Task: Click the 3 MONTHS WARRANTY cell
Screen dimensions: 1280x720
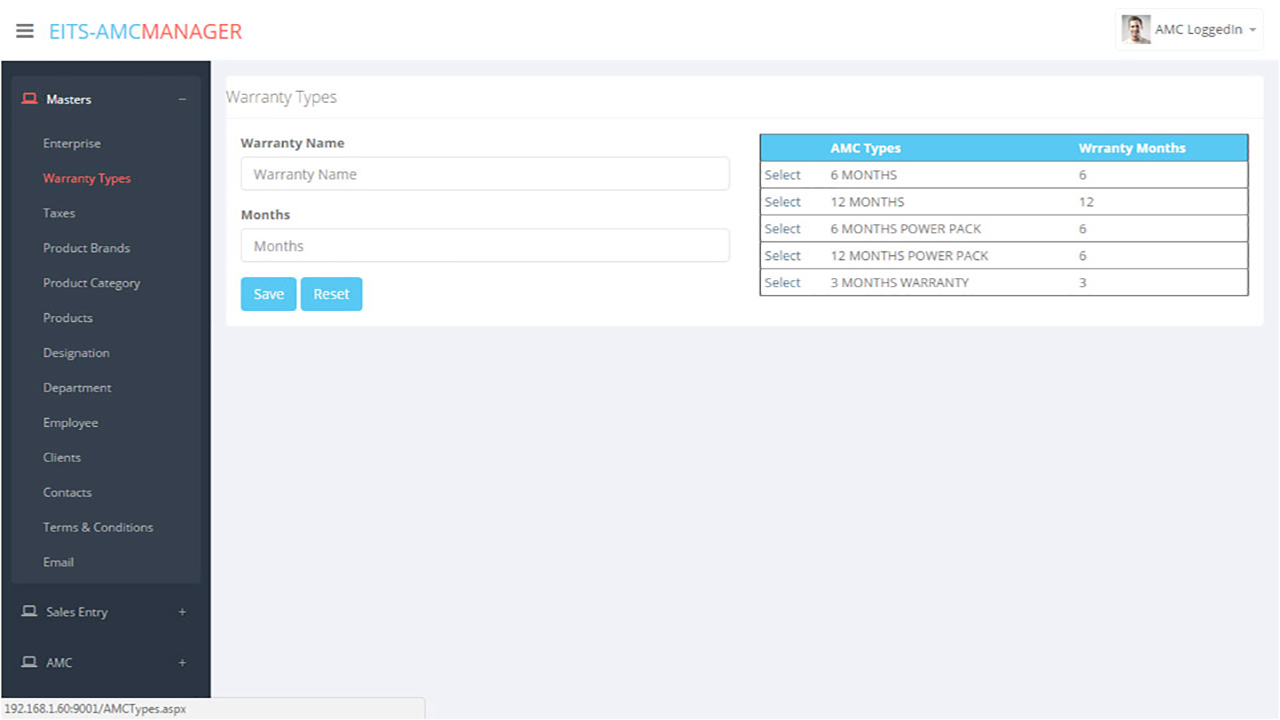Action: [900, 283]
